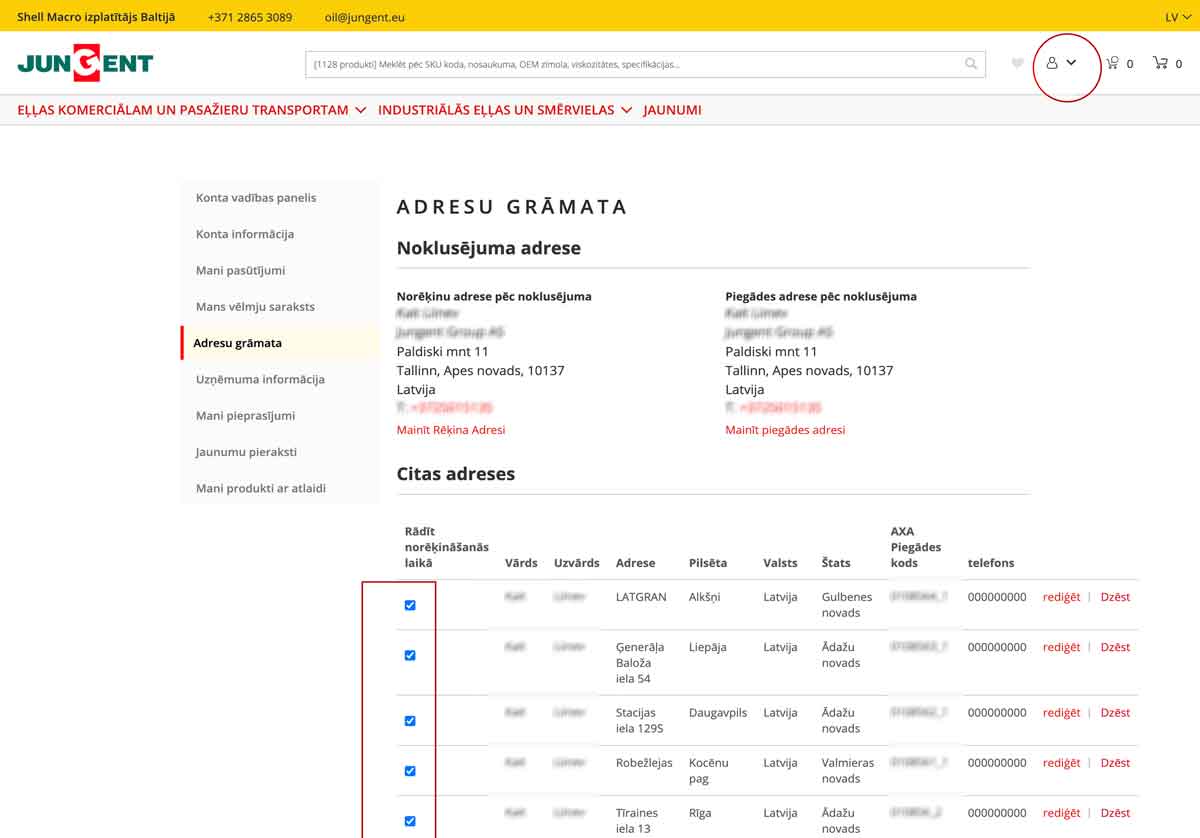Open the quote cart with bubble icon
Image resolution: width=1200 pixels, height=838 pixels.
[x=1112, y=63]
